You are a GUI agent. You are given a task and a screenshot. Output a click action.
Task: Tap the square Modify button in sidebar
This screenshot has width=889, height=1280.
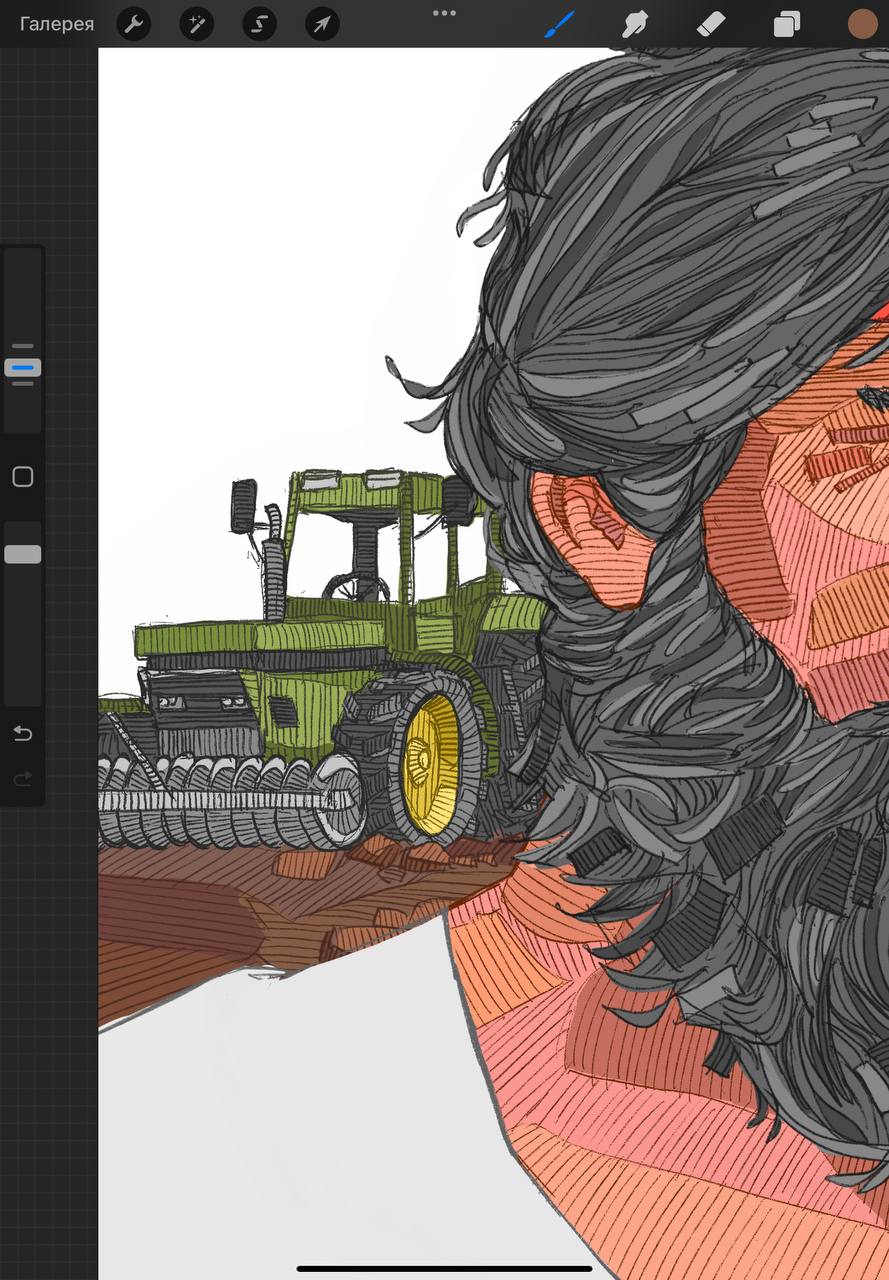click(x=23, y=477)
